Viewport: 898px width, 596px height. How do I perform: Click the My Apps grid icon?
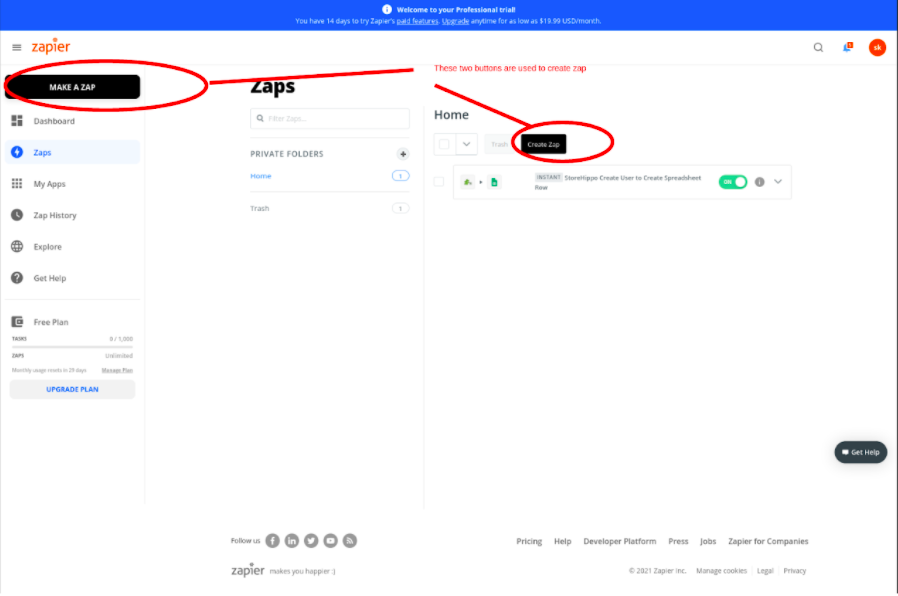(17, 184)
